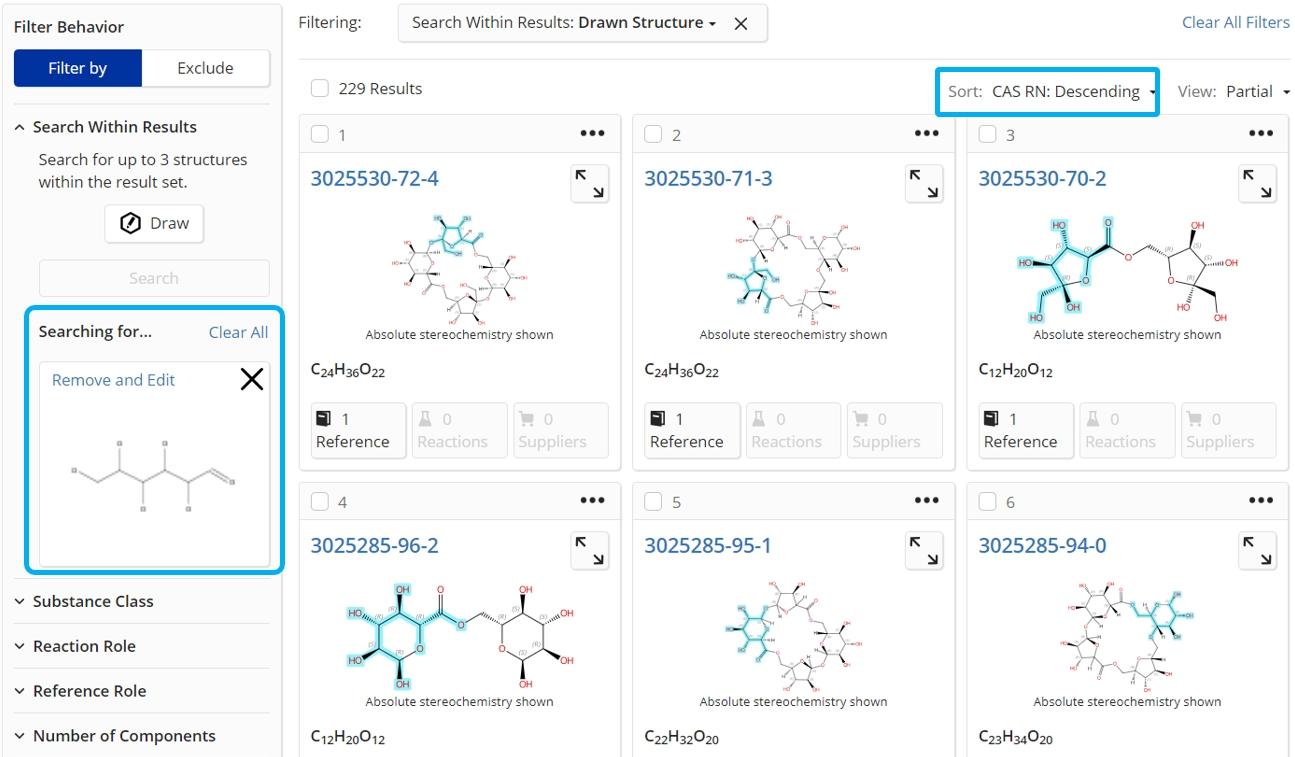
Task: Tick the select-all 229 Results checkbox
Action: pyautogui.click(x=320, y=89)
